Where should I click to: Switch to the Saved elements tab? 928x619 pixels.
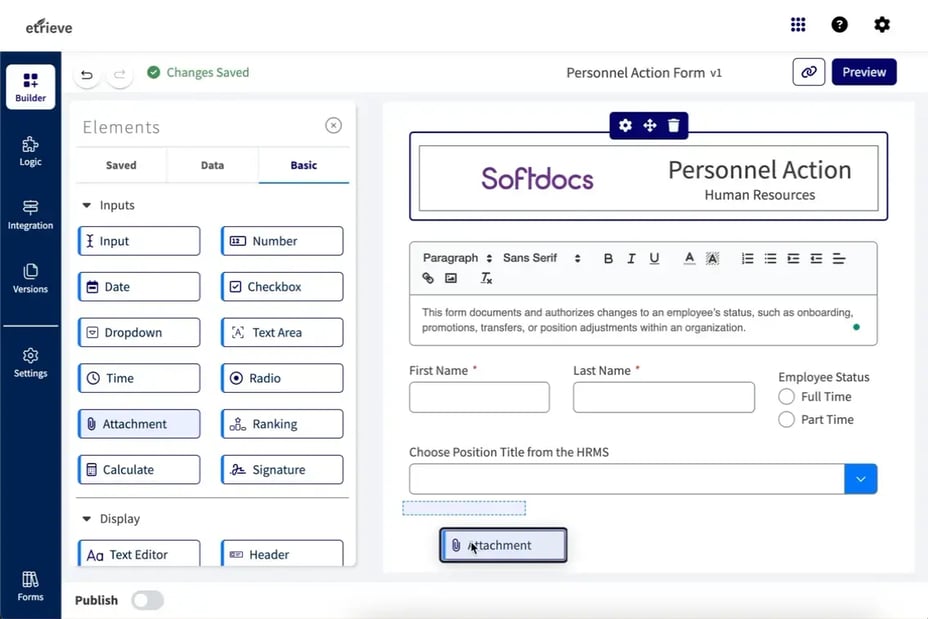click(120, 165)
